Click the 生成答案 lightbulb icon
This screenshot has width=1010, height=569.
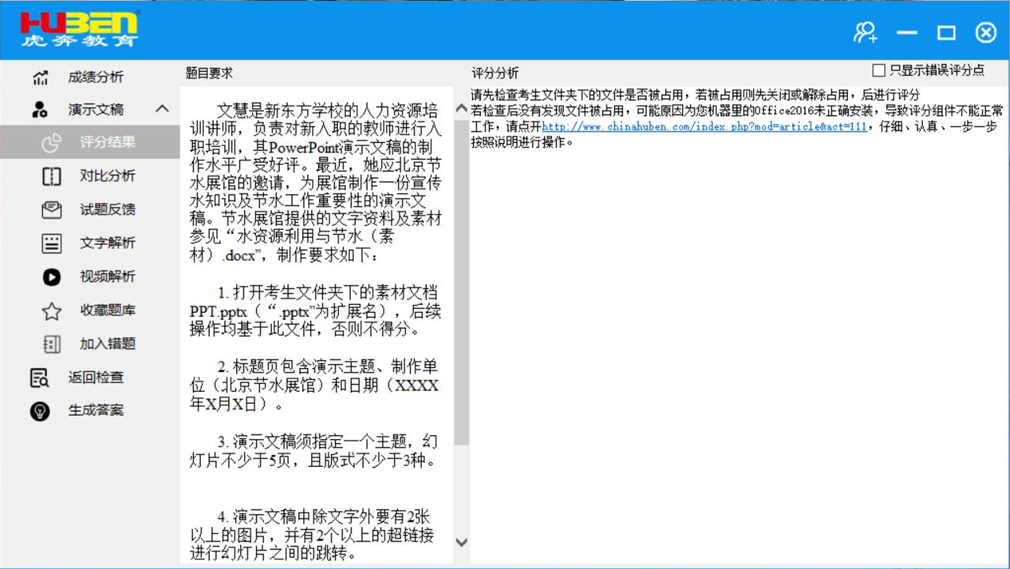point(40,411)
